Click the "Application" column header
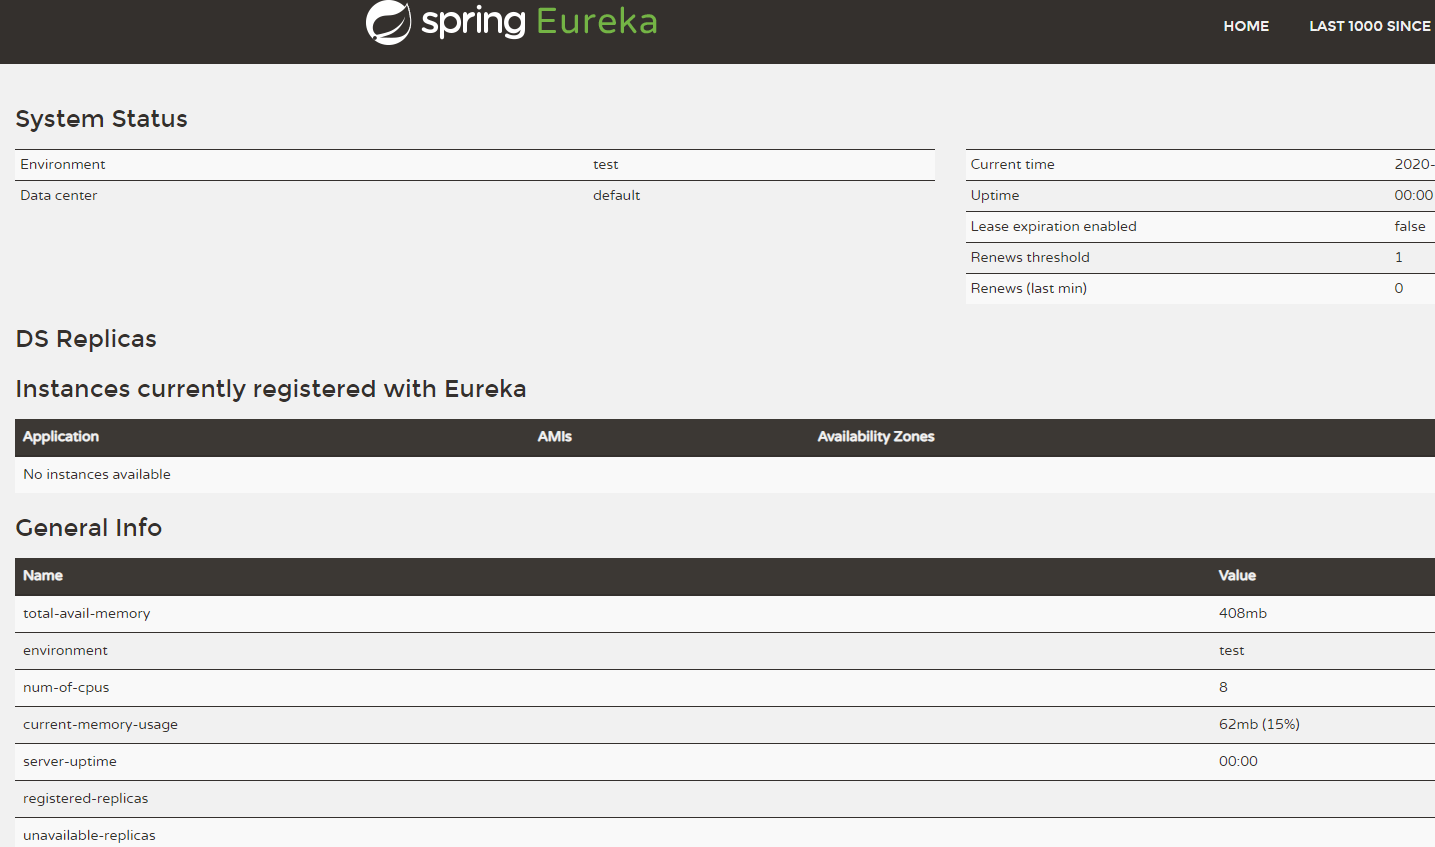 point(61,437)
